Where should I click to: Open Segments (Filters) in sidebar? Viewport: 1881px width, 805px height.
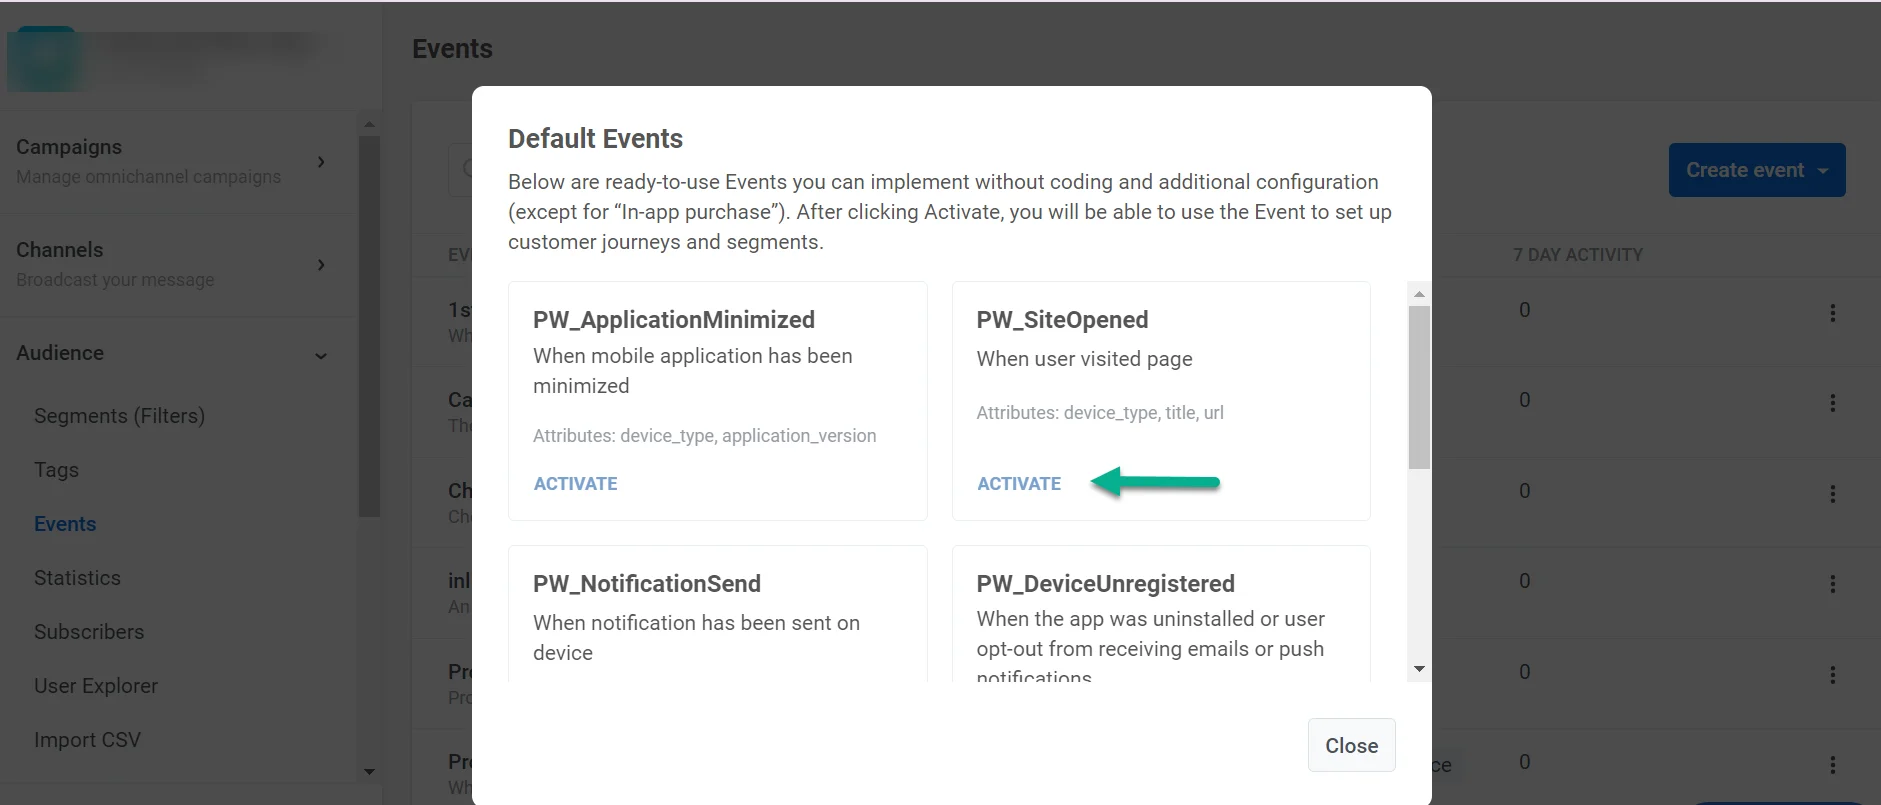coord(119,416)
